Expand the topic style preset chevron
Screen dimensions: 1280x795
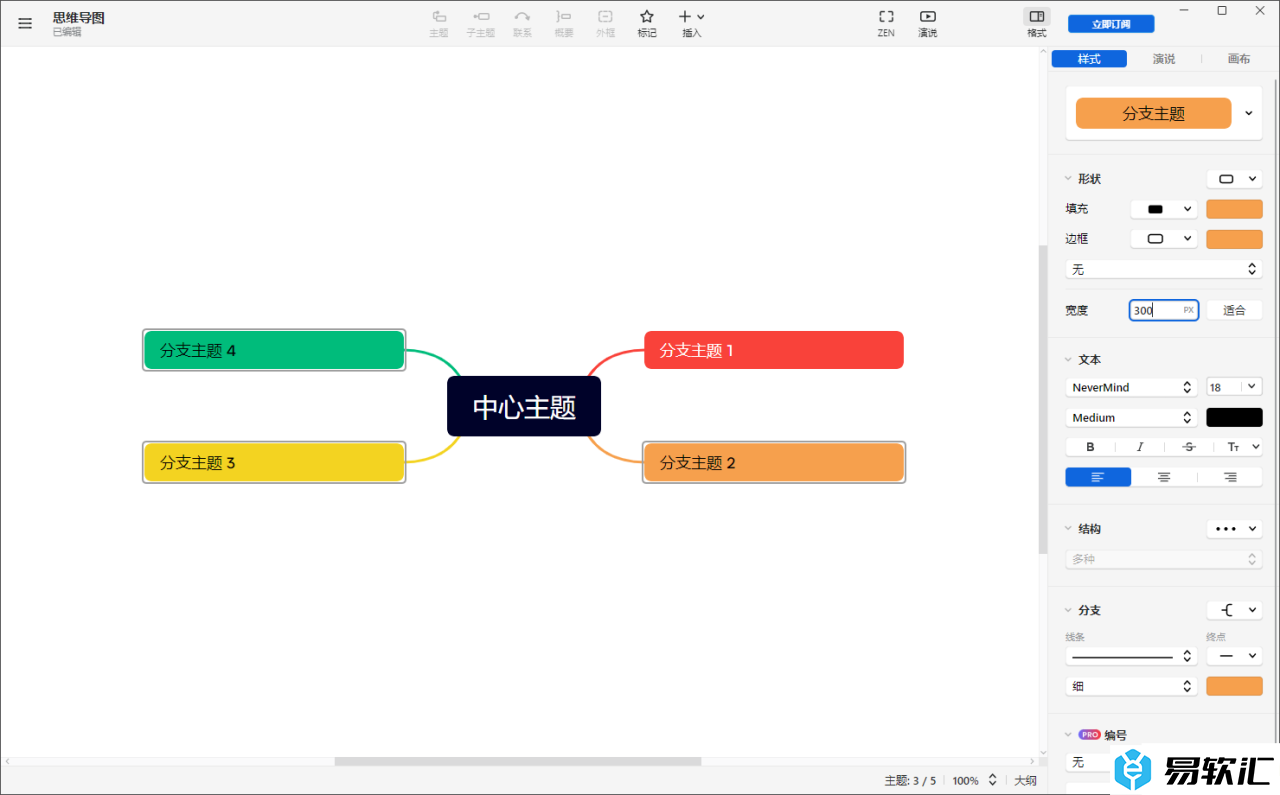(1249, 113)
